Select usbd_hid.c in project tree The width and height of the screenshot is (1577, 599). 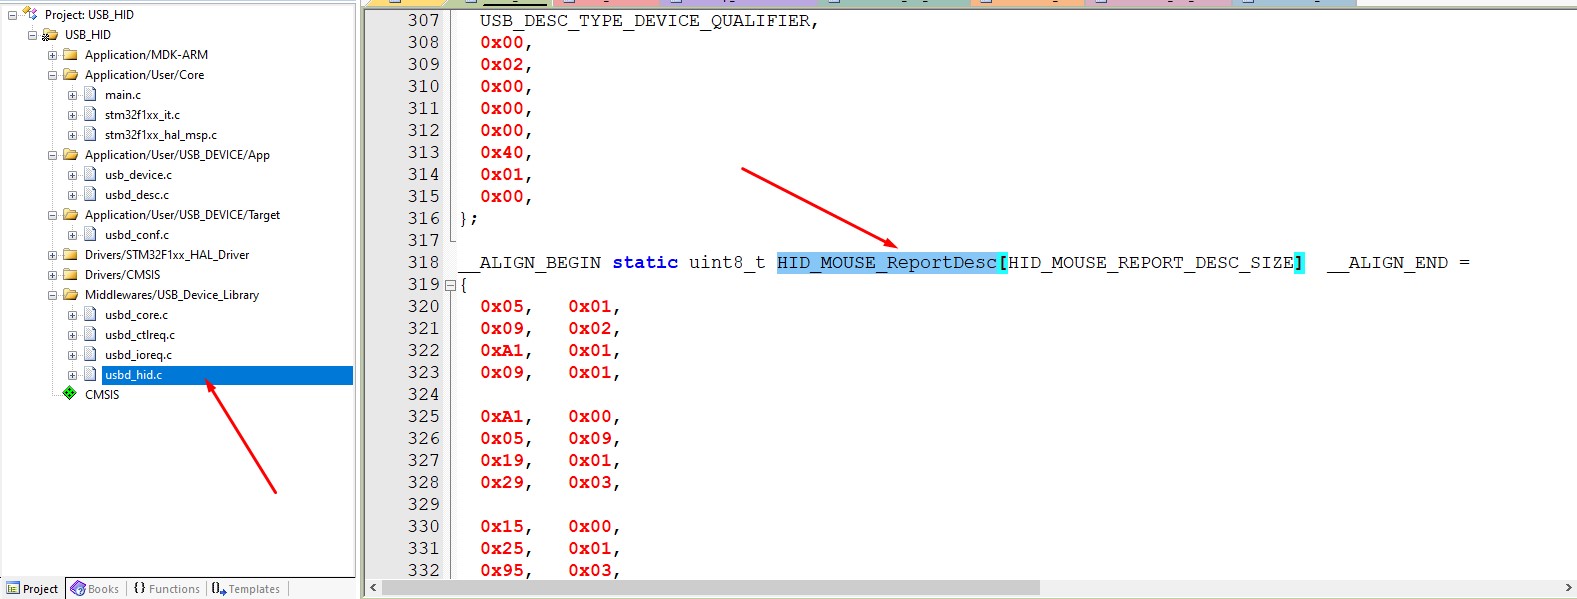pyautogui.click(x=134, y=375)
